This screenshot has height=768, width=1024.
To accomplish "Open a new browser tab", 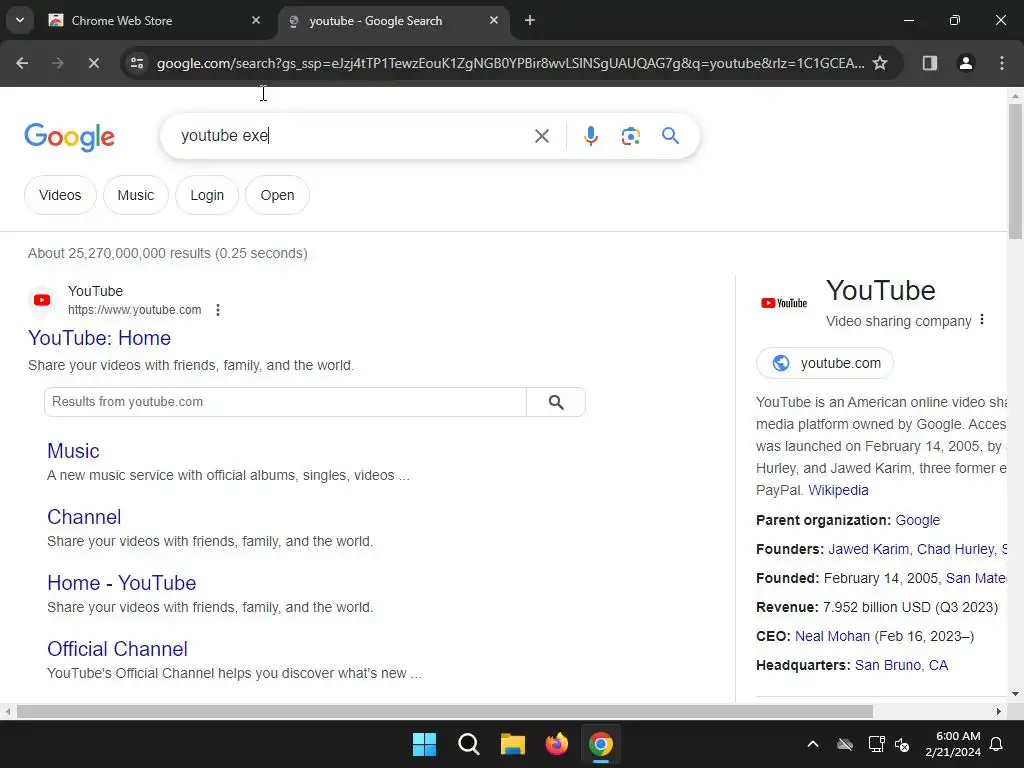I will tap(530, 20).
